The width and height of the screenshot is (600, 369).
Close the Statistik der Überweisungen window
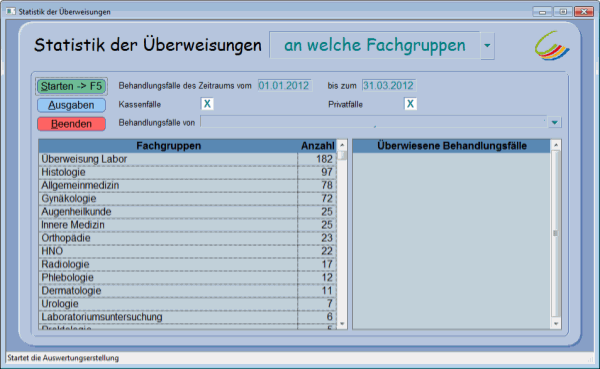[584, 12]
